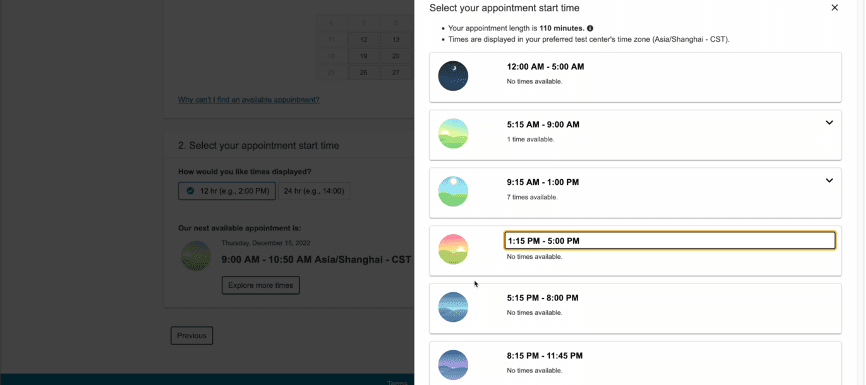The image size is (866, 385).
Task: Click the 5:15 PM - 8:00 PM time block
Action: [635, 308]
